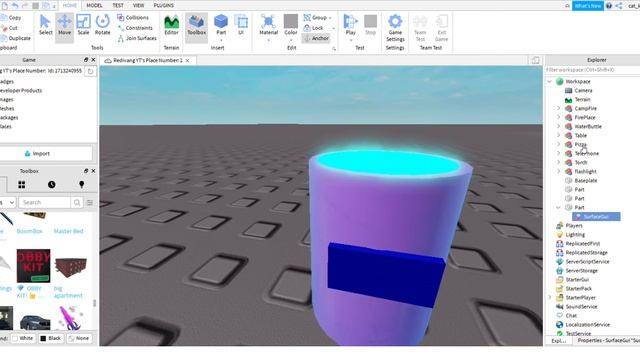
Task: Click the Toolbox Search field
Action: (x=44, y=202)
